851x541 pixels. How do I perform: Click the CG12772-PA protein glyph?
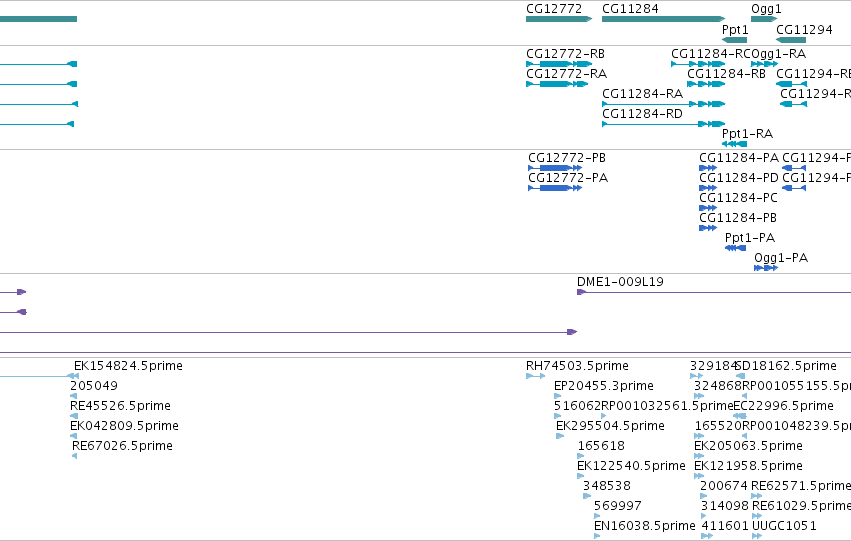click(x=555, y=188)
